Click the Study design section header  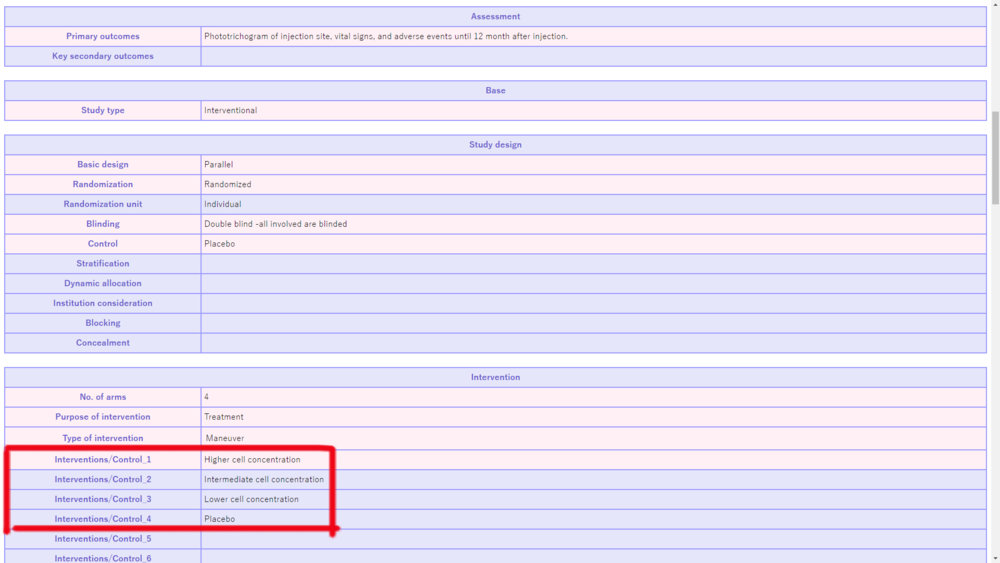pyautogui.click(x=495, y=144)
